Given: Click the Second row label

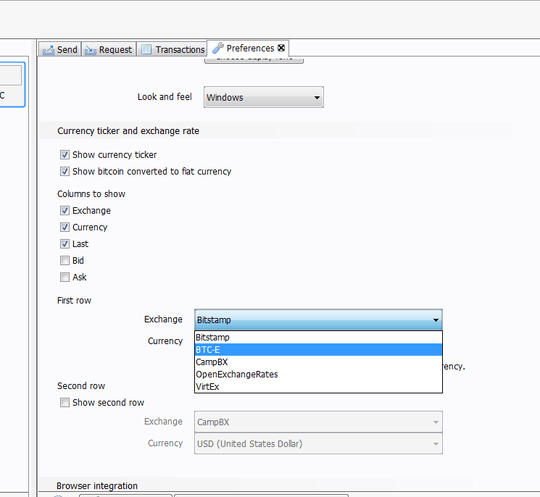Looking at the screenshot, I should [81, 386].
